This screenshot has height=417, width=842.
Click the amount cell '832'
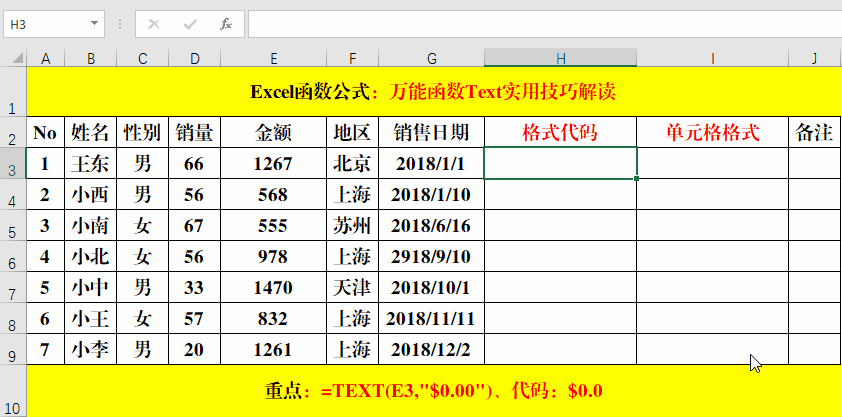(273, 319)
